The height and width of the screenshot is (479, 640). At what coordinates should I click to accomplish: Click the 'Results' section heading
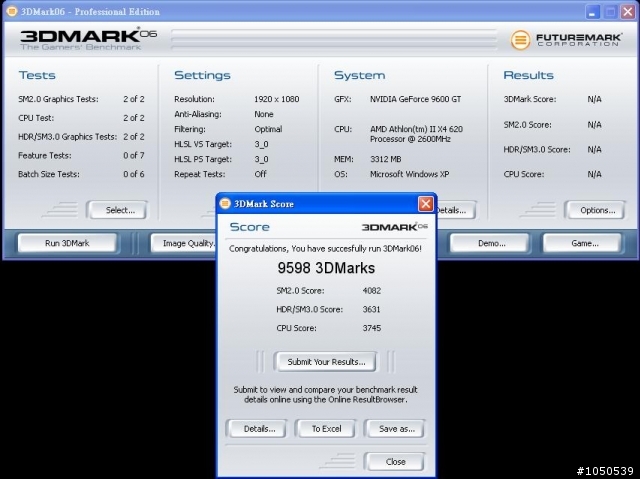tap(529, 75)
